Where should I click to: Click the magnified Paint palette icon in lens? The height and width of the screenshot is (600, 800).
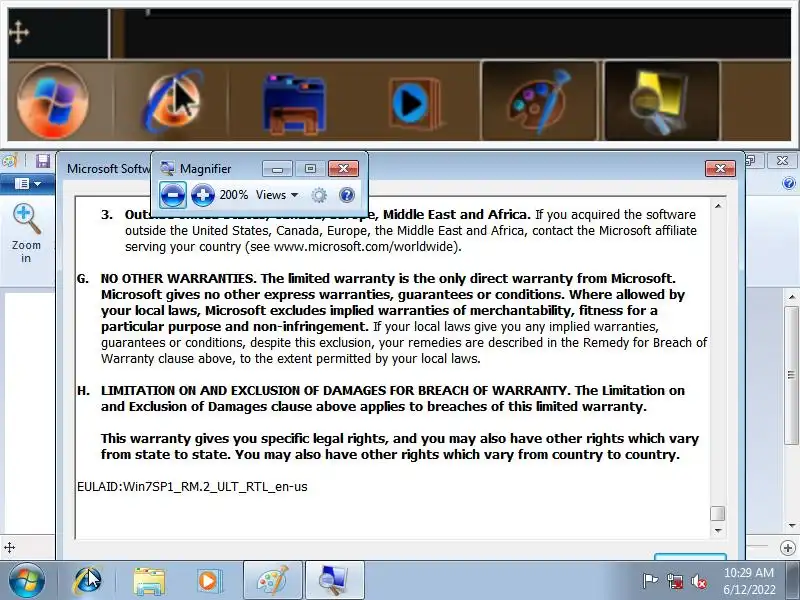point(539,101)
